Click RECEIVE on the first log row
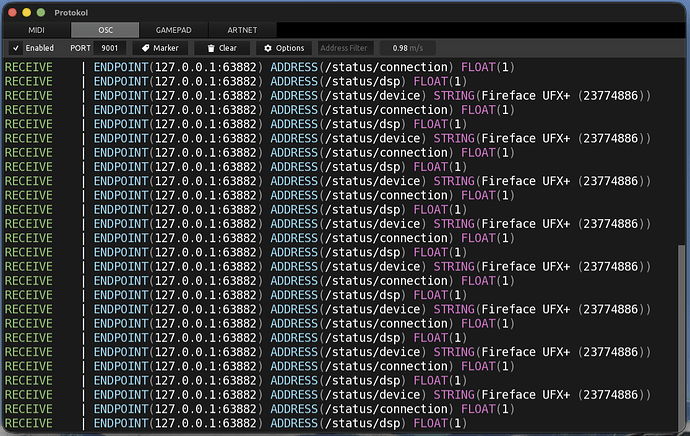 pyautogui.click(x=29, y=67)
